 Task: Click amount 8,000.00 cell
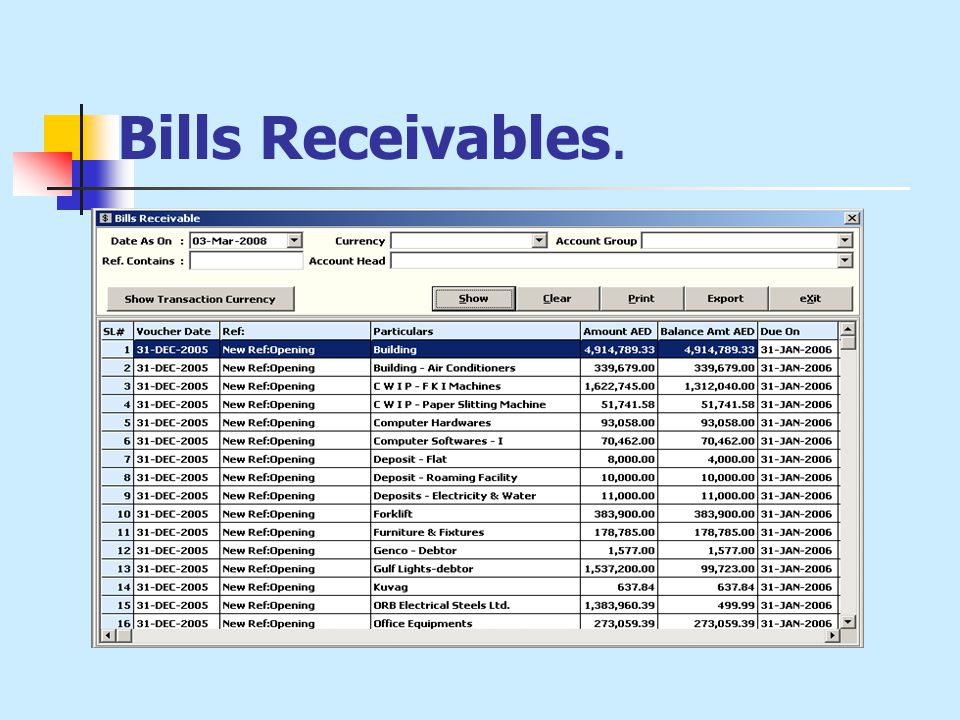618,459
